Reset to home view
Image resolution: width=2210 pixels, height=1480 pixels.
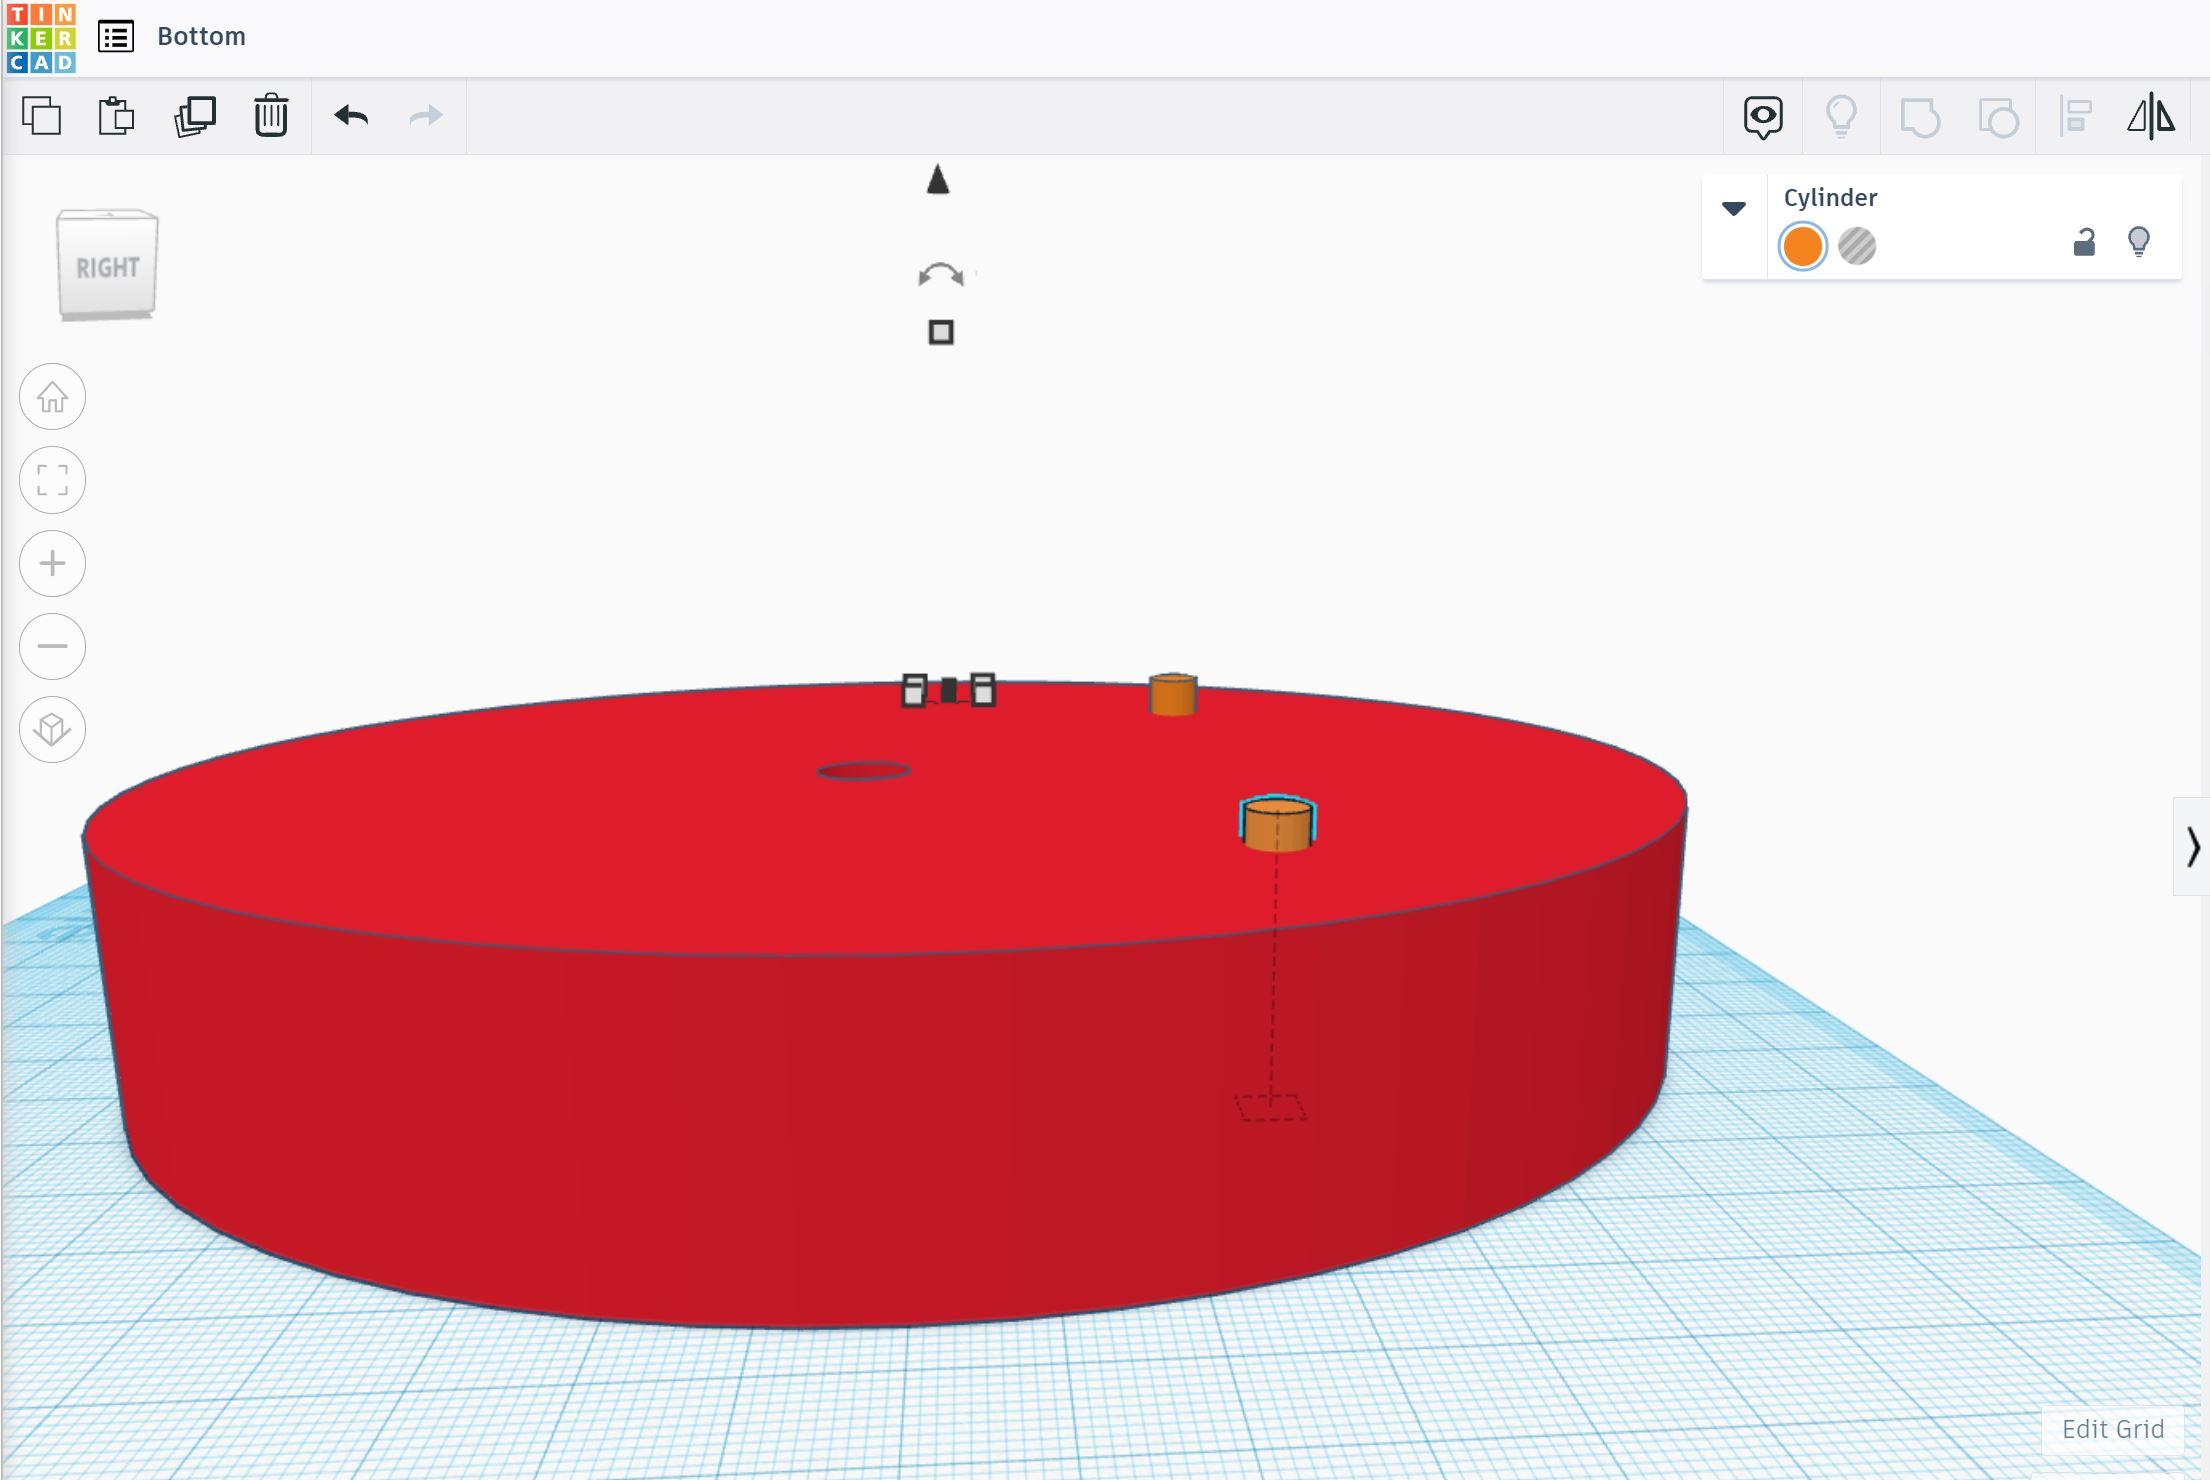[52, 397]
